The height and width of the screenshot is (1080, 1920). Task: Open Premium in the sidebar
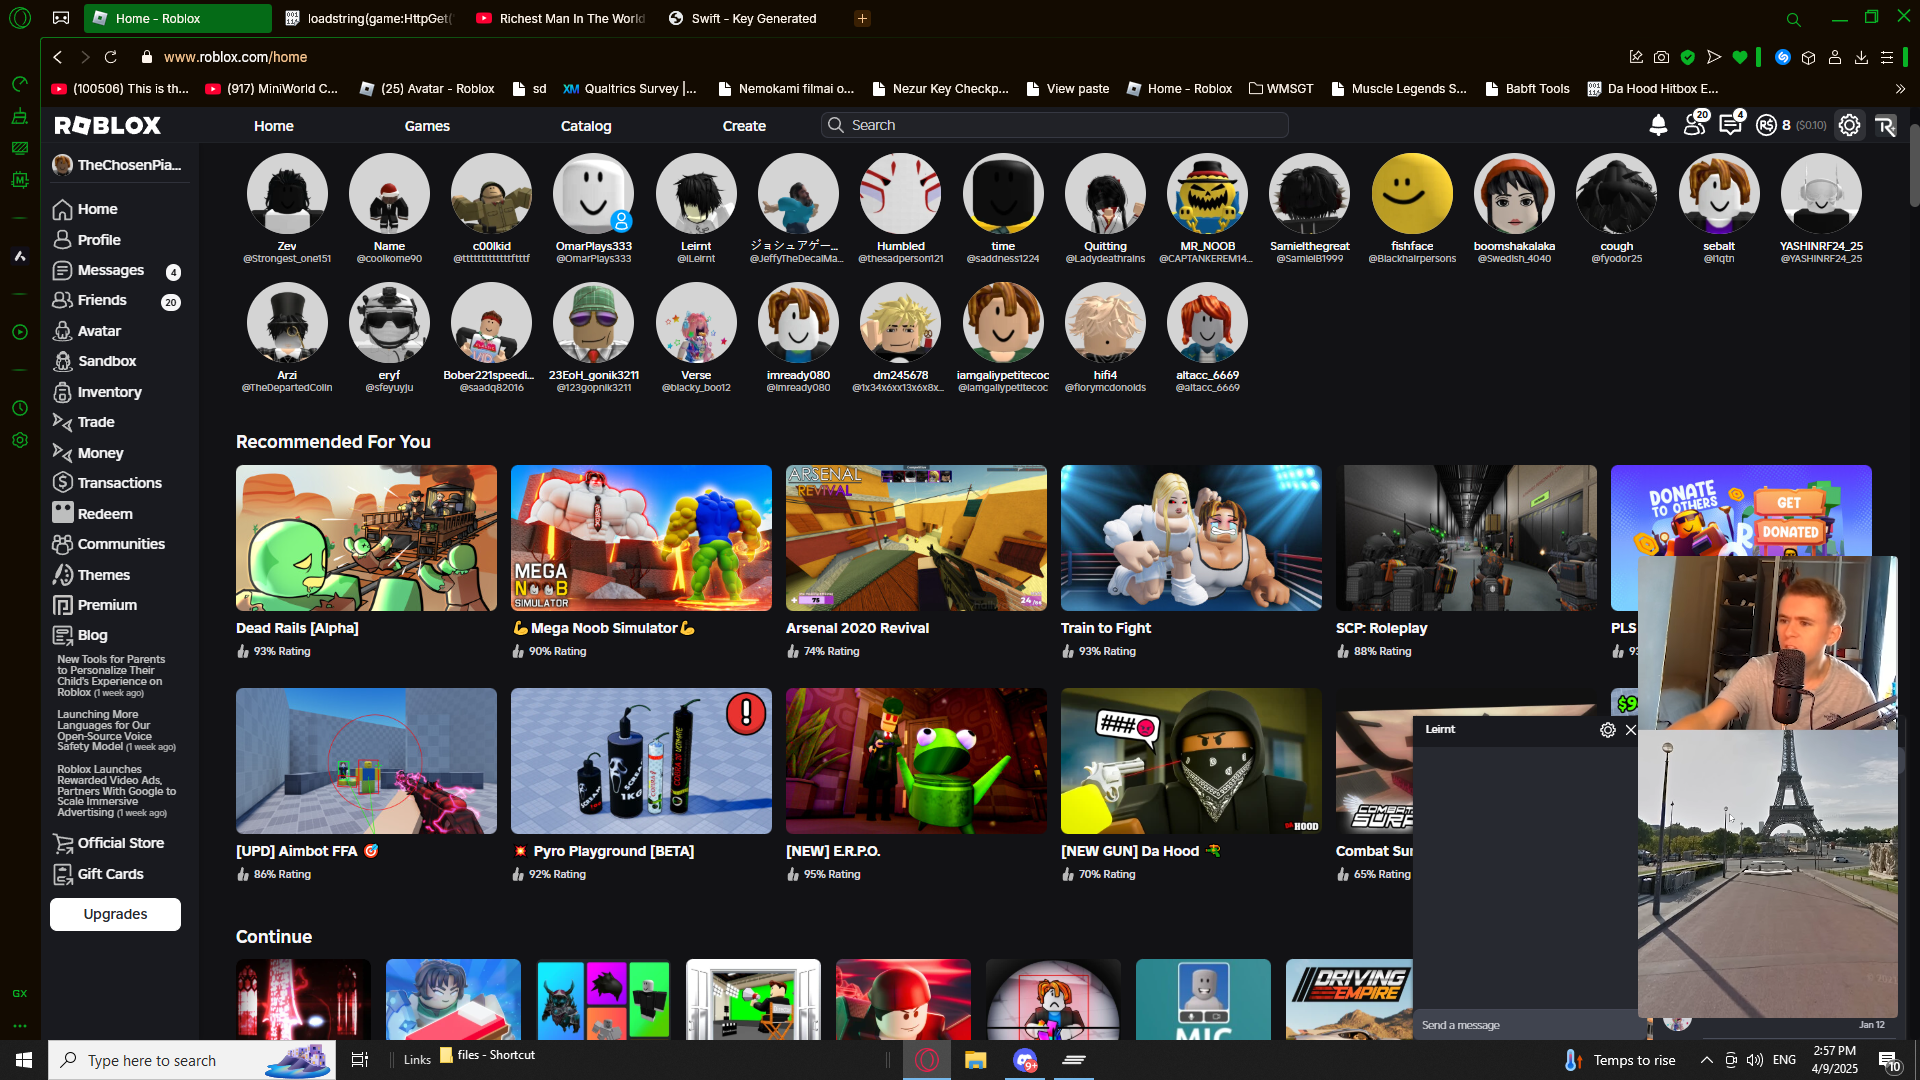tap(107, 605)
